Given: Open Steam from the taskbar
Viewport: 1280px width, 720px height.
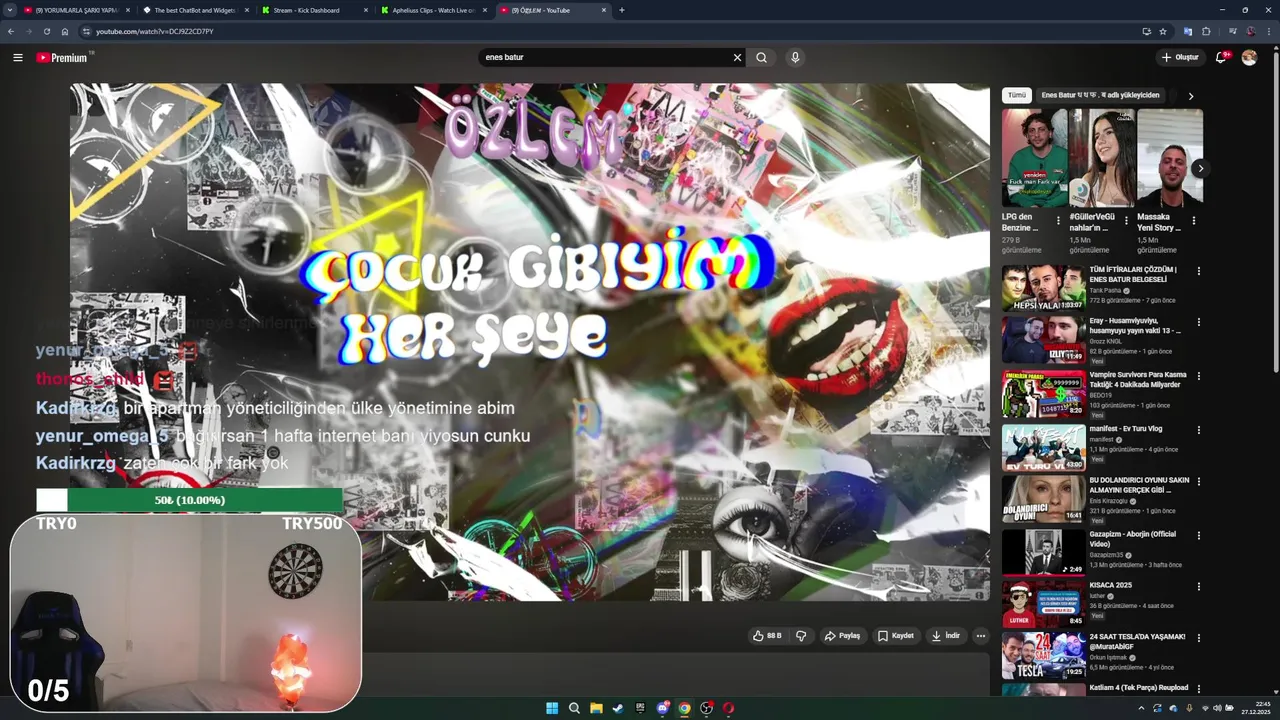Looking at the screenshot, I should coord(618,708).
